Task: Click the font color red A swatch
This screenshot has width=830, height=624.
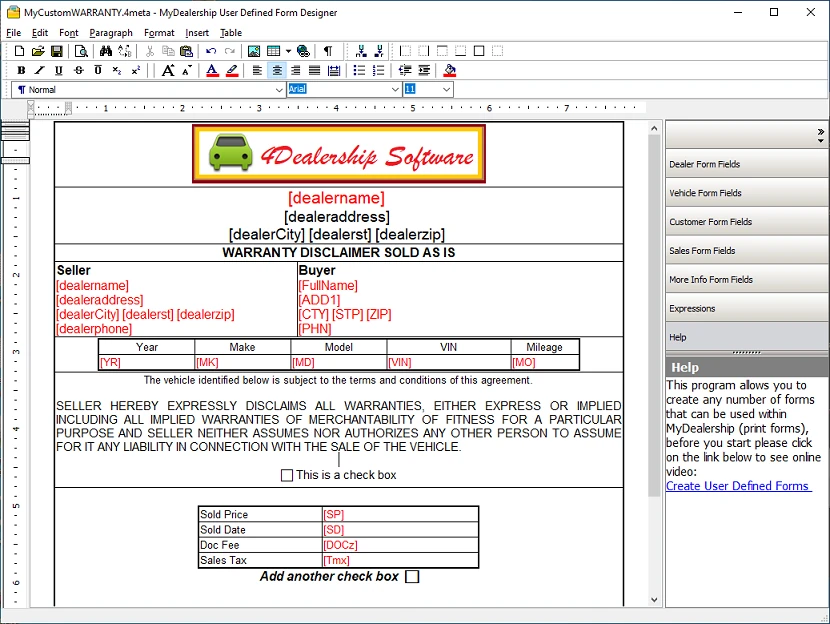Action: (x=212, y=70)
